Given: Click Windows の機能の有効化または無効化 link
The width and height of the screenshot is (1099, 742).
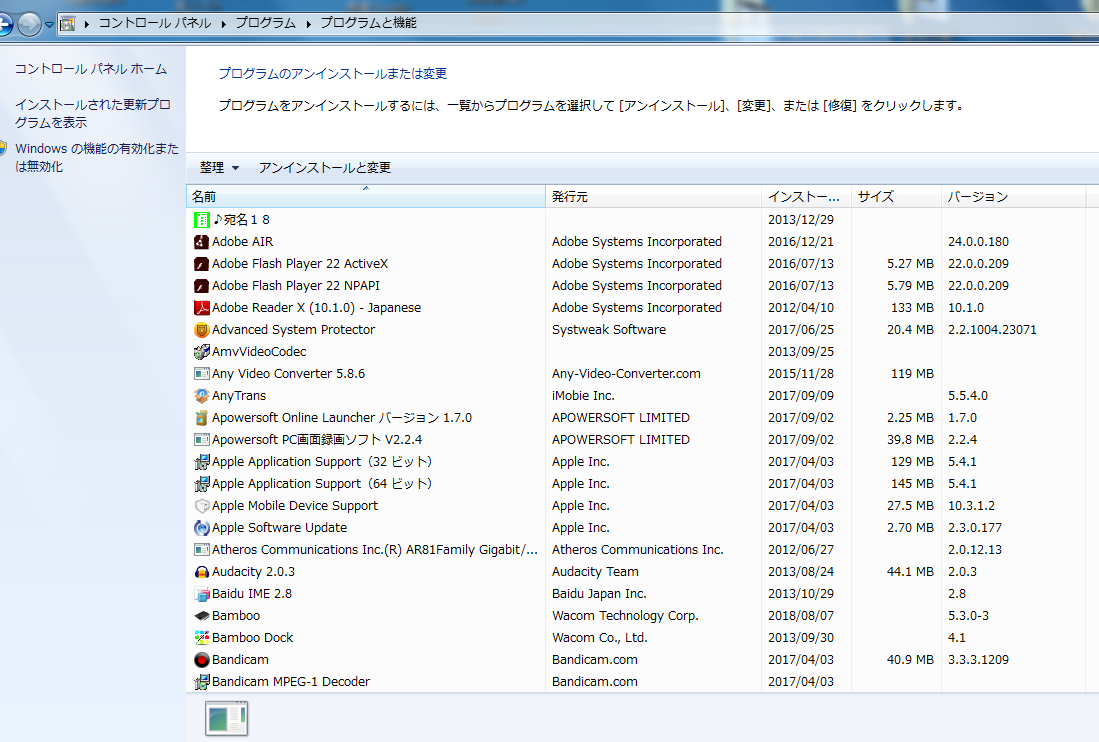Looking at the screenshot, I should click(96, 158).
